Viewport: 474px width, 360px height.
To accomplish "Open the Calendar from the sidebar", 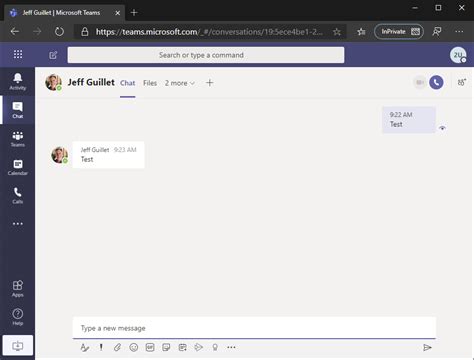I will pos(17,167).
